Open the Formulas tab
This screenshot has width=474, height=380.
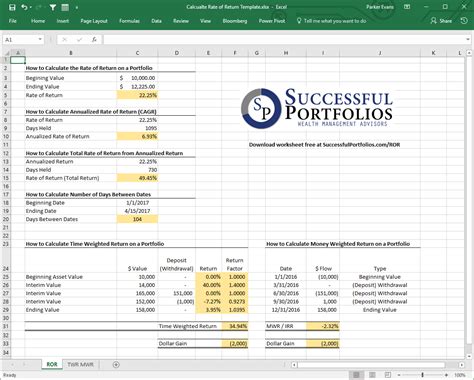[x=129, y=21]
